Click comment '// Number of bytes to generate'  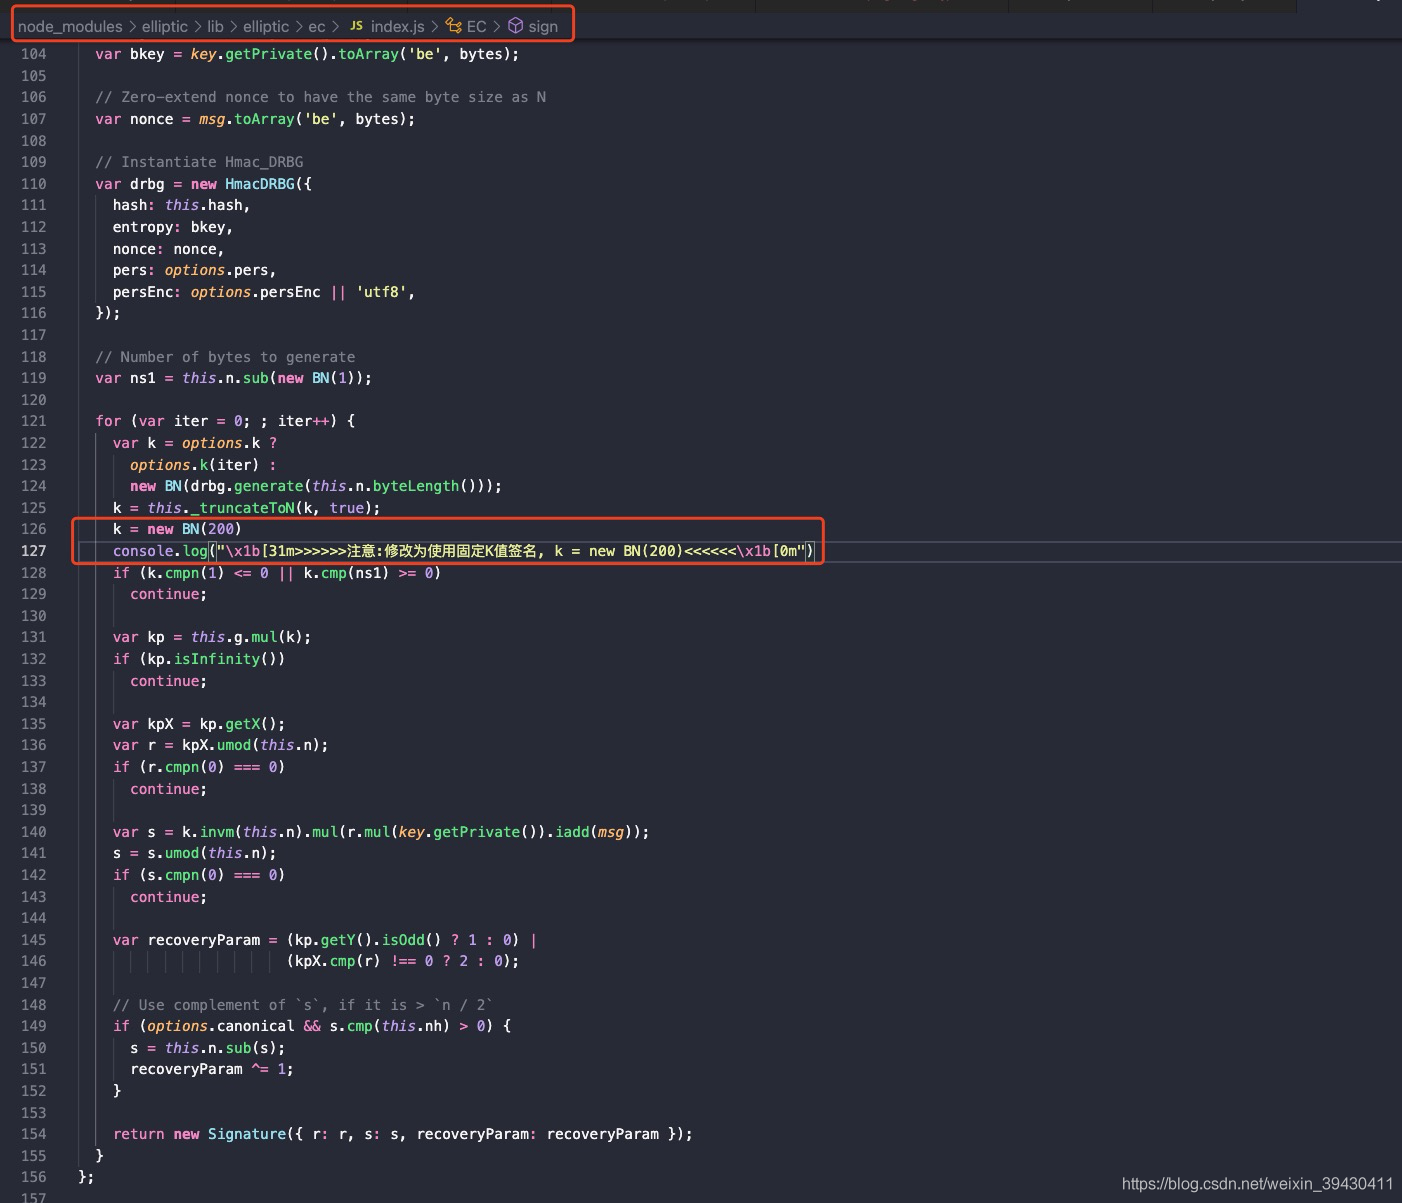click(x=225, y=357)
